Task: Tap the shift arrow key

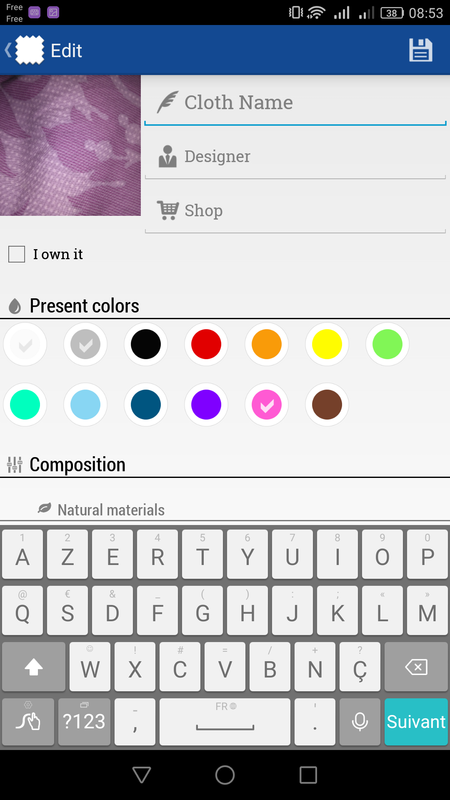Action: (34, 666)
